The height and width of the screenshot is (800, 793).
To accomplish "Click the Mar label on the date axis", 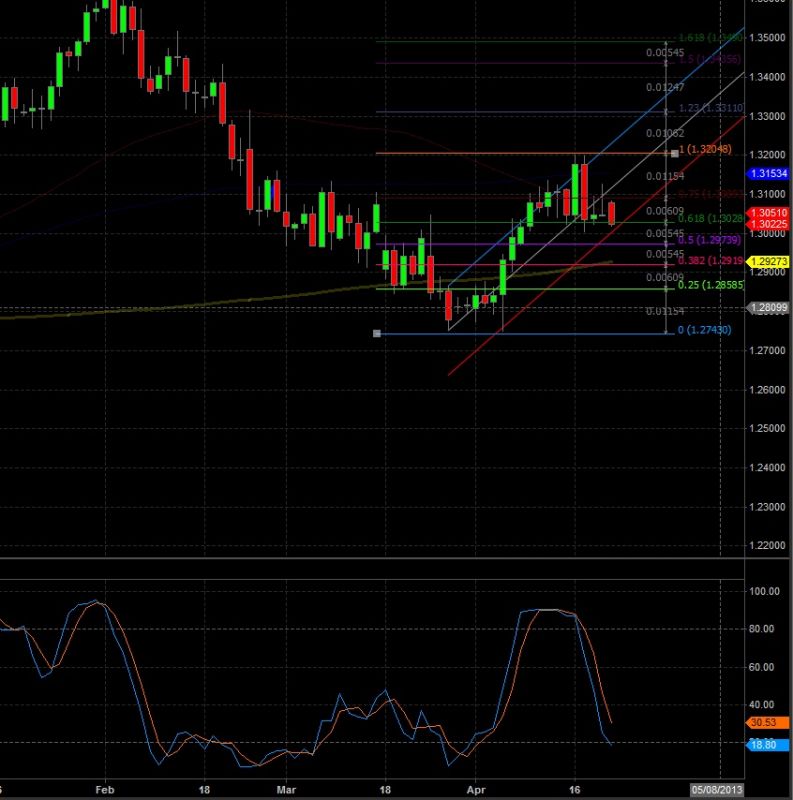I will 287,788.
